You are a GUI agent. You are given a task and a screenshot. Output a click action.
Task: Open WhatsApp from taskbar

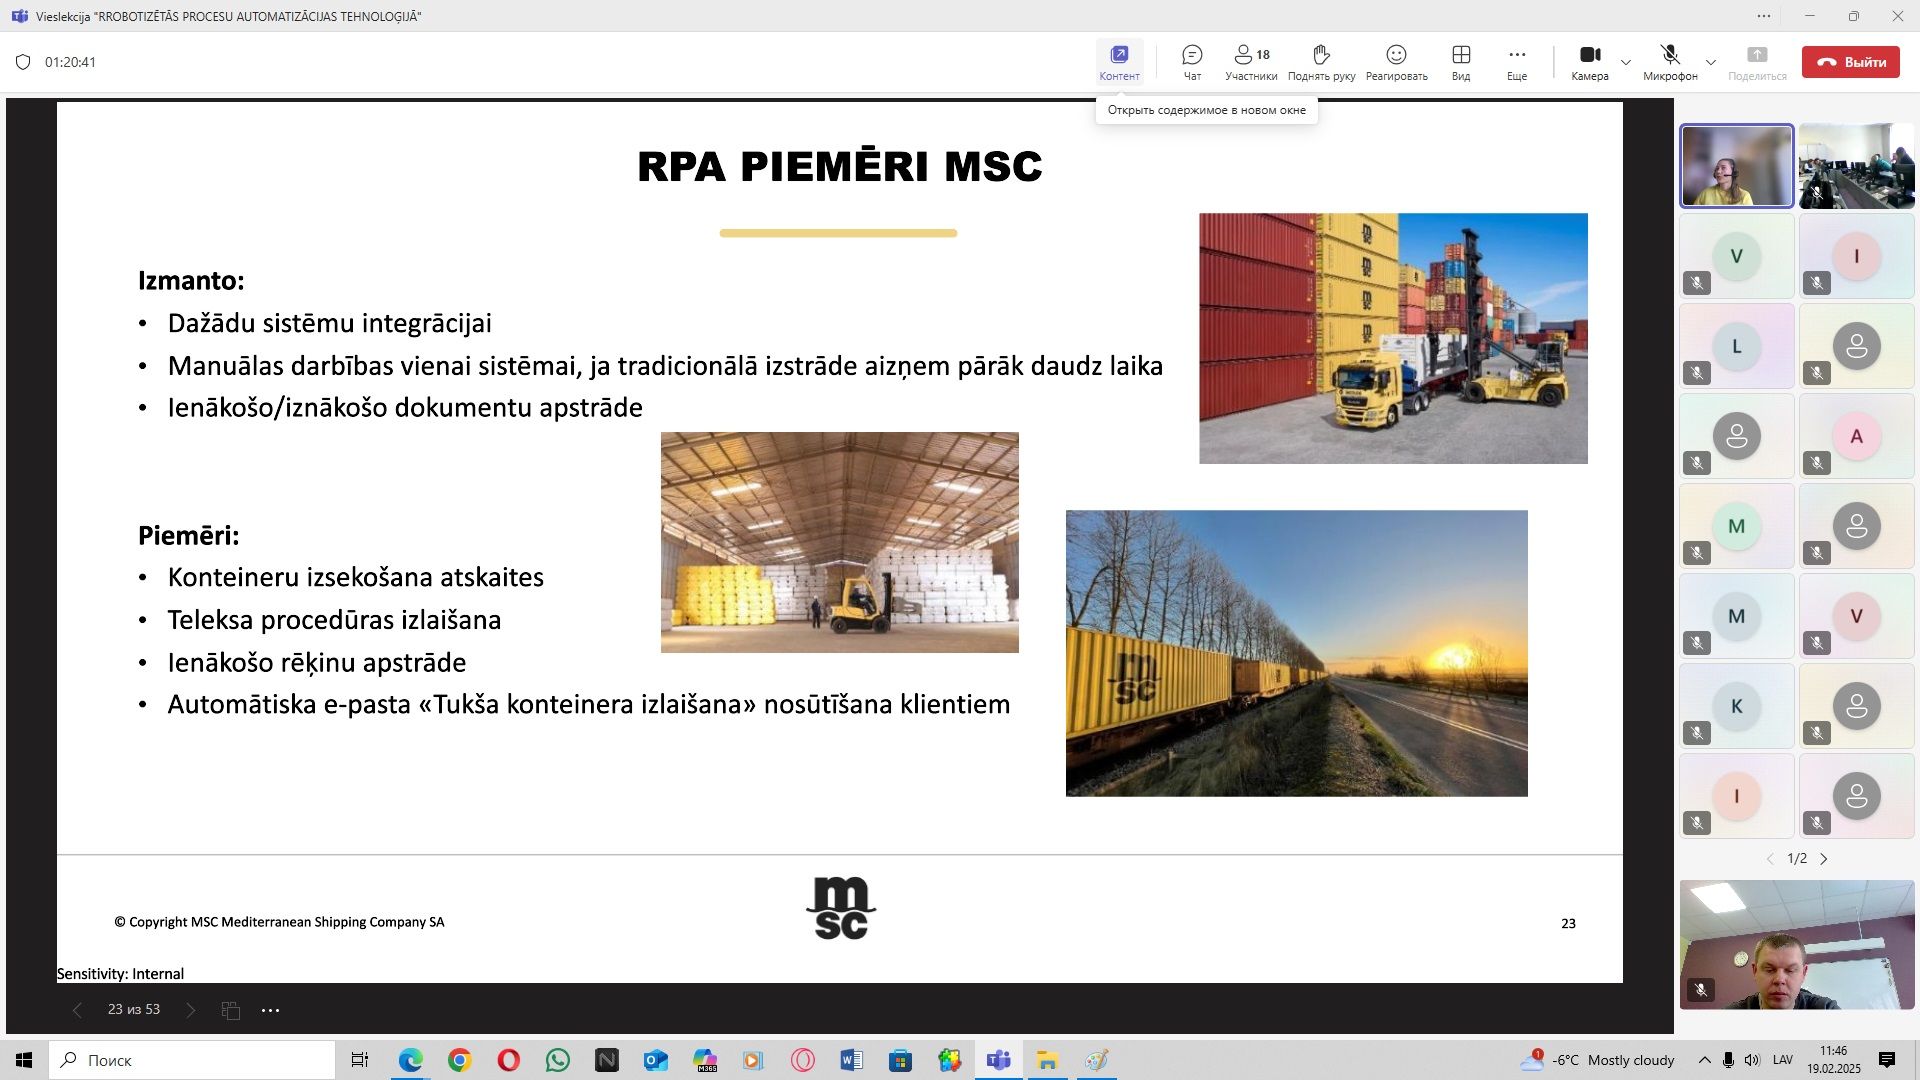click(x=557, y=1060)
